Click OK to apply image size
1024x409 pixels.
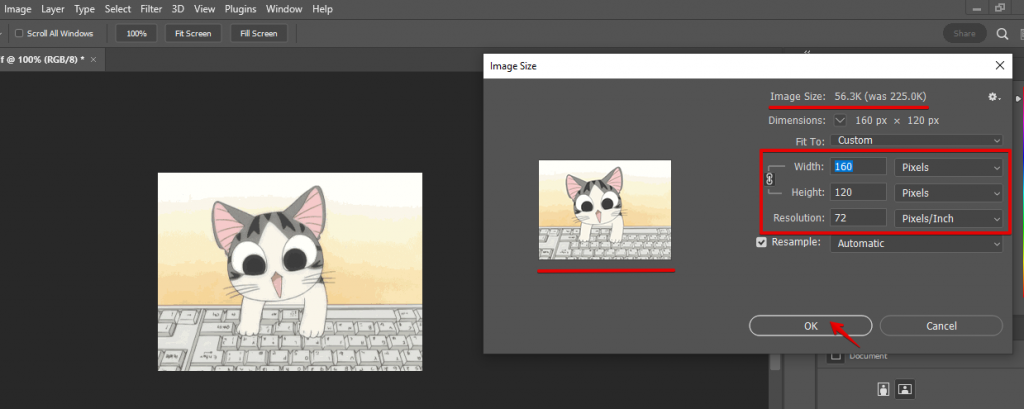click(810, 326)
